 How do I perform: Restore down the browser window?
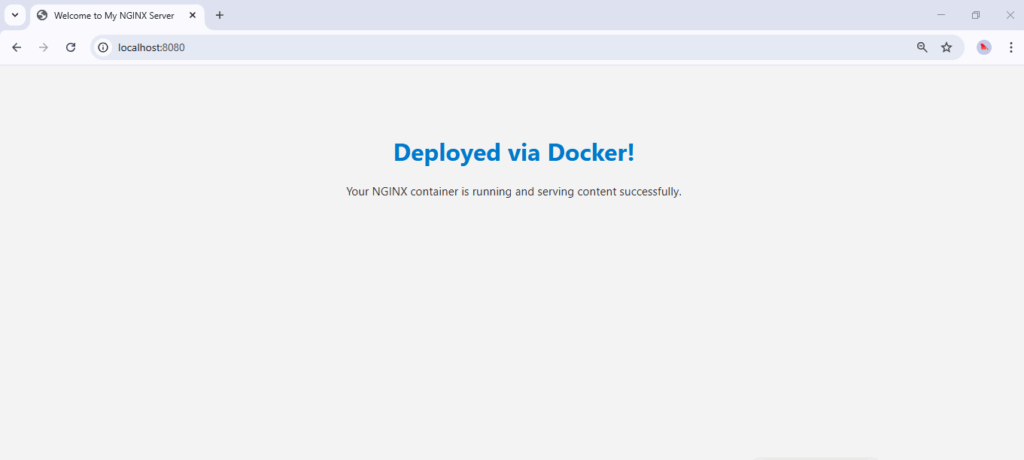coord(975,15)
